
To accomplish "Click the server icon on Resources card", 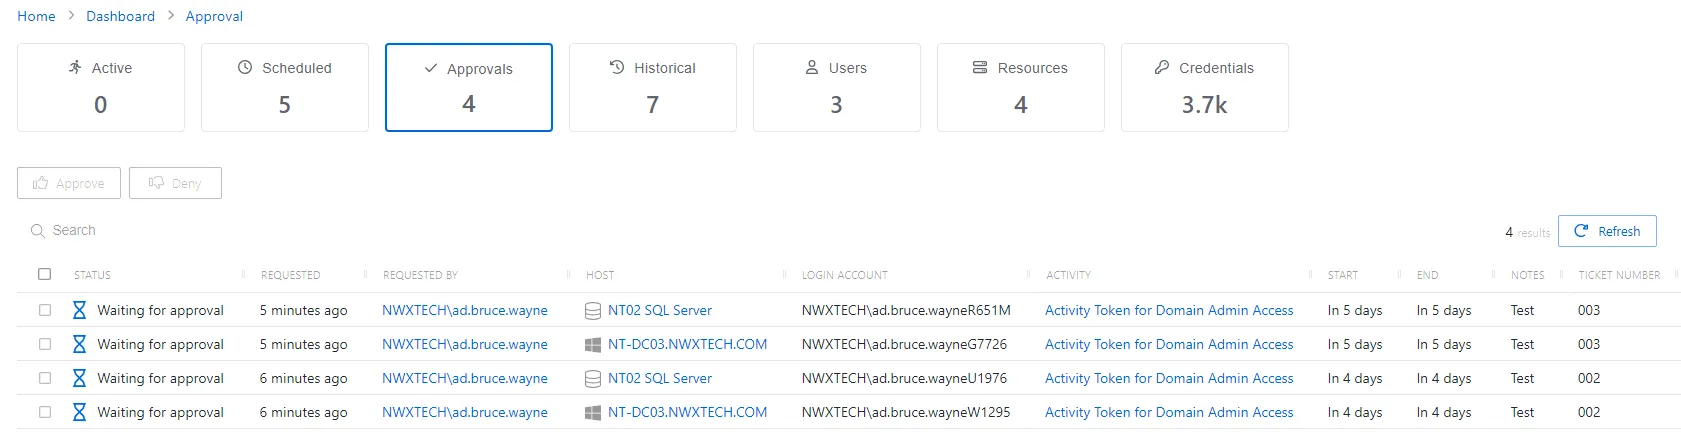I will point(980,67).
